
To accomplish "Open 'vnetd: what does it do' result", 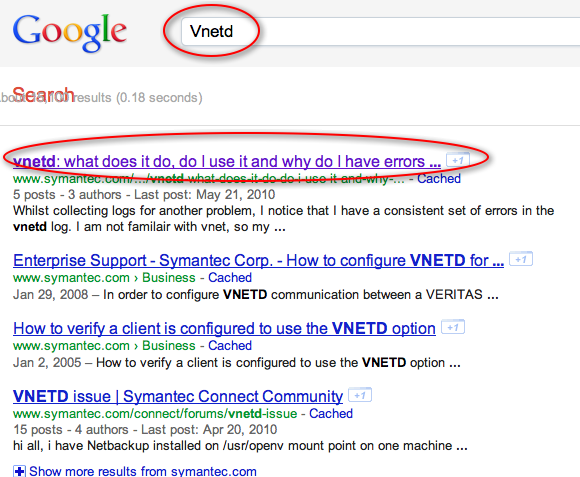I will point(227,162).
